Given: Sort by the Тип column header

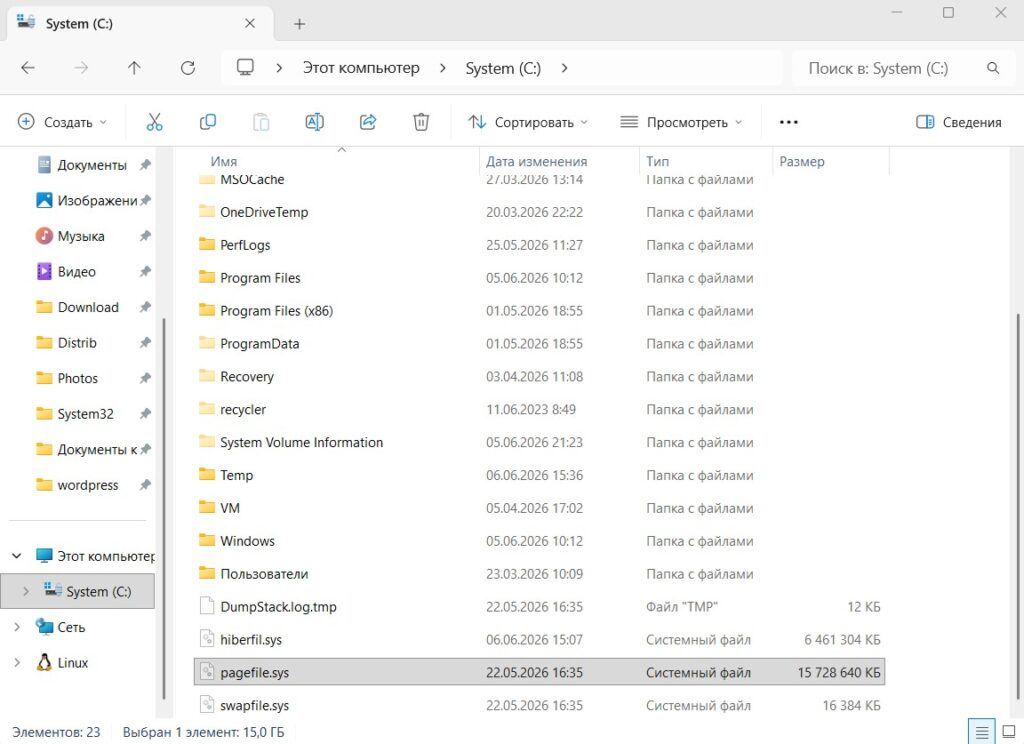Looking at the screenshot, I should tap(657, 161).
